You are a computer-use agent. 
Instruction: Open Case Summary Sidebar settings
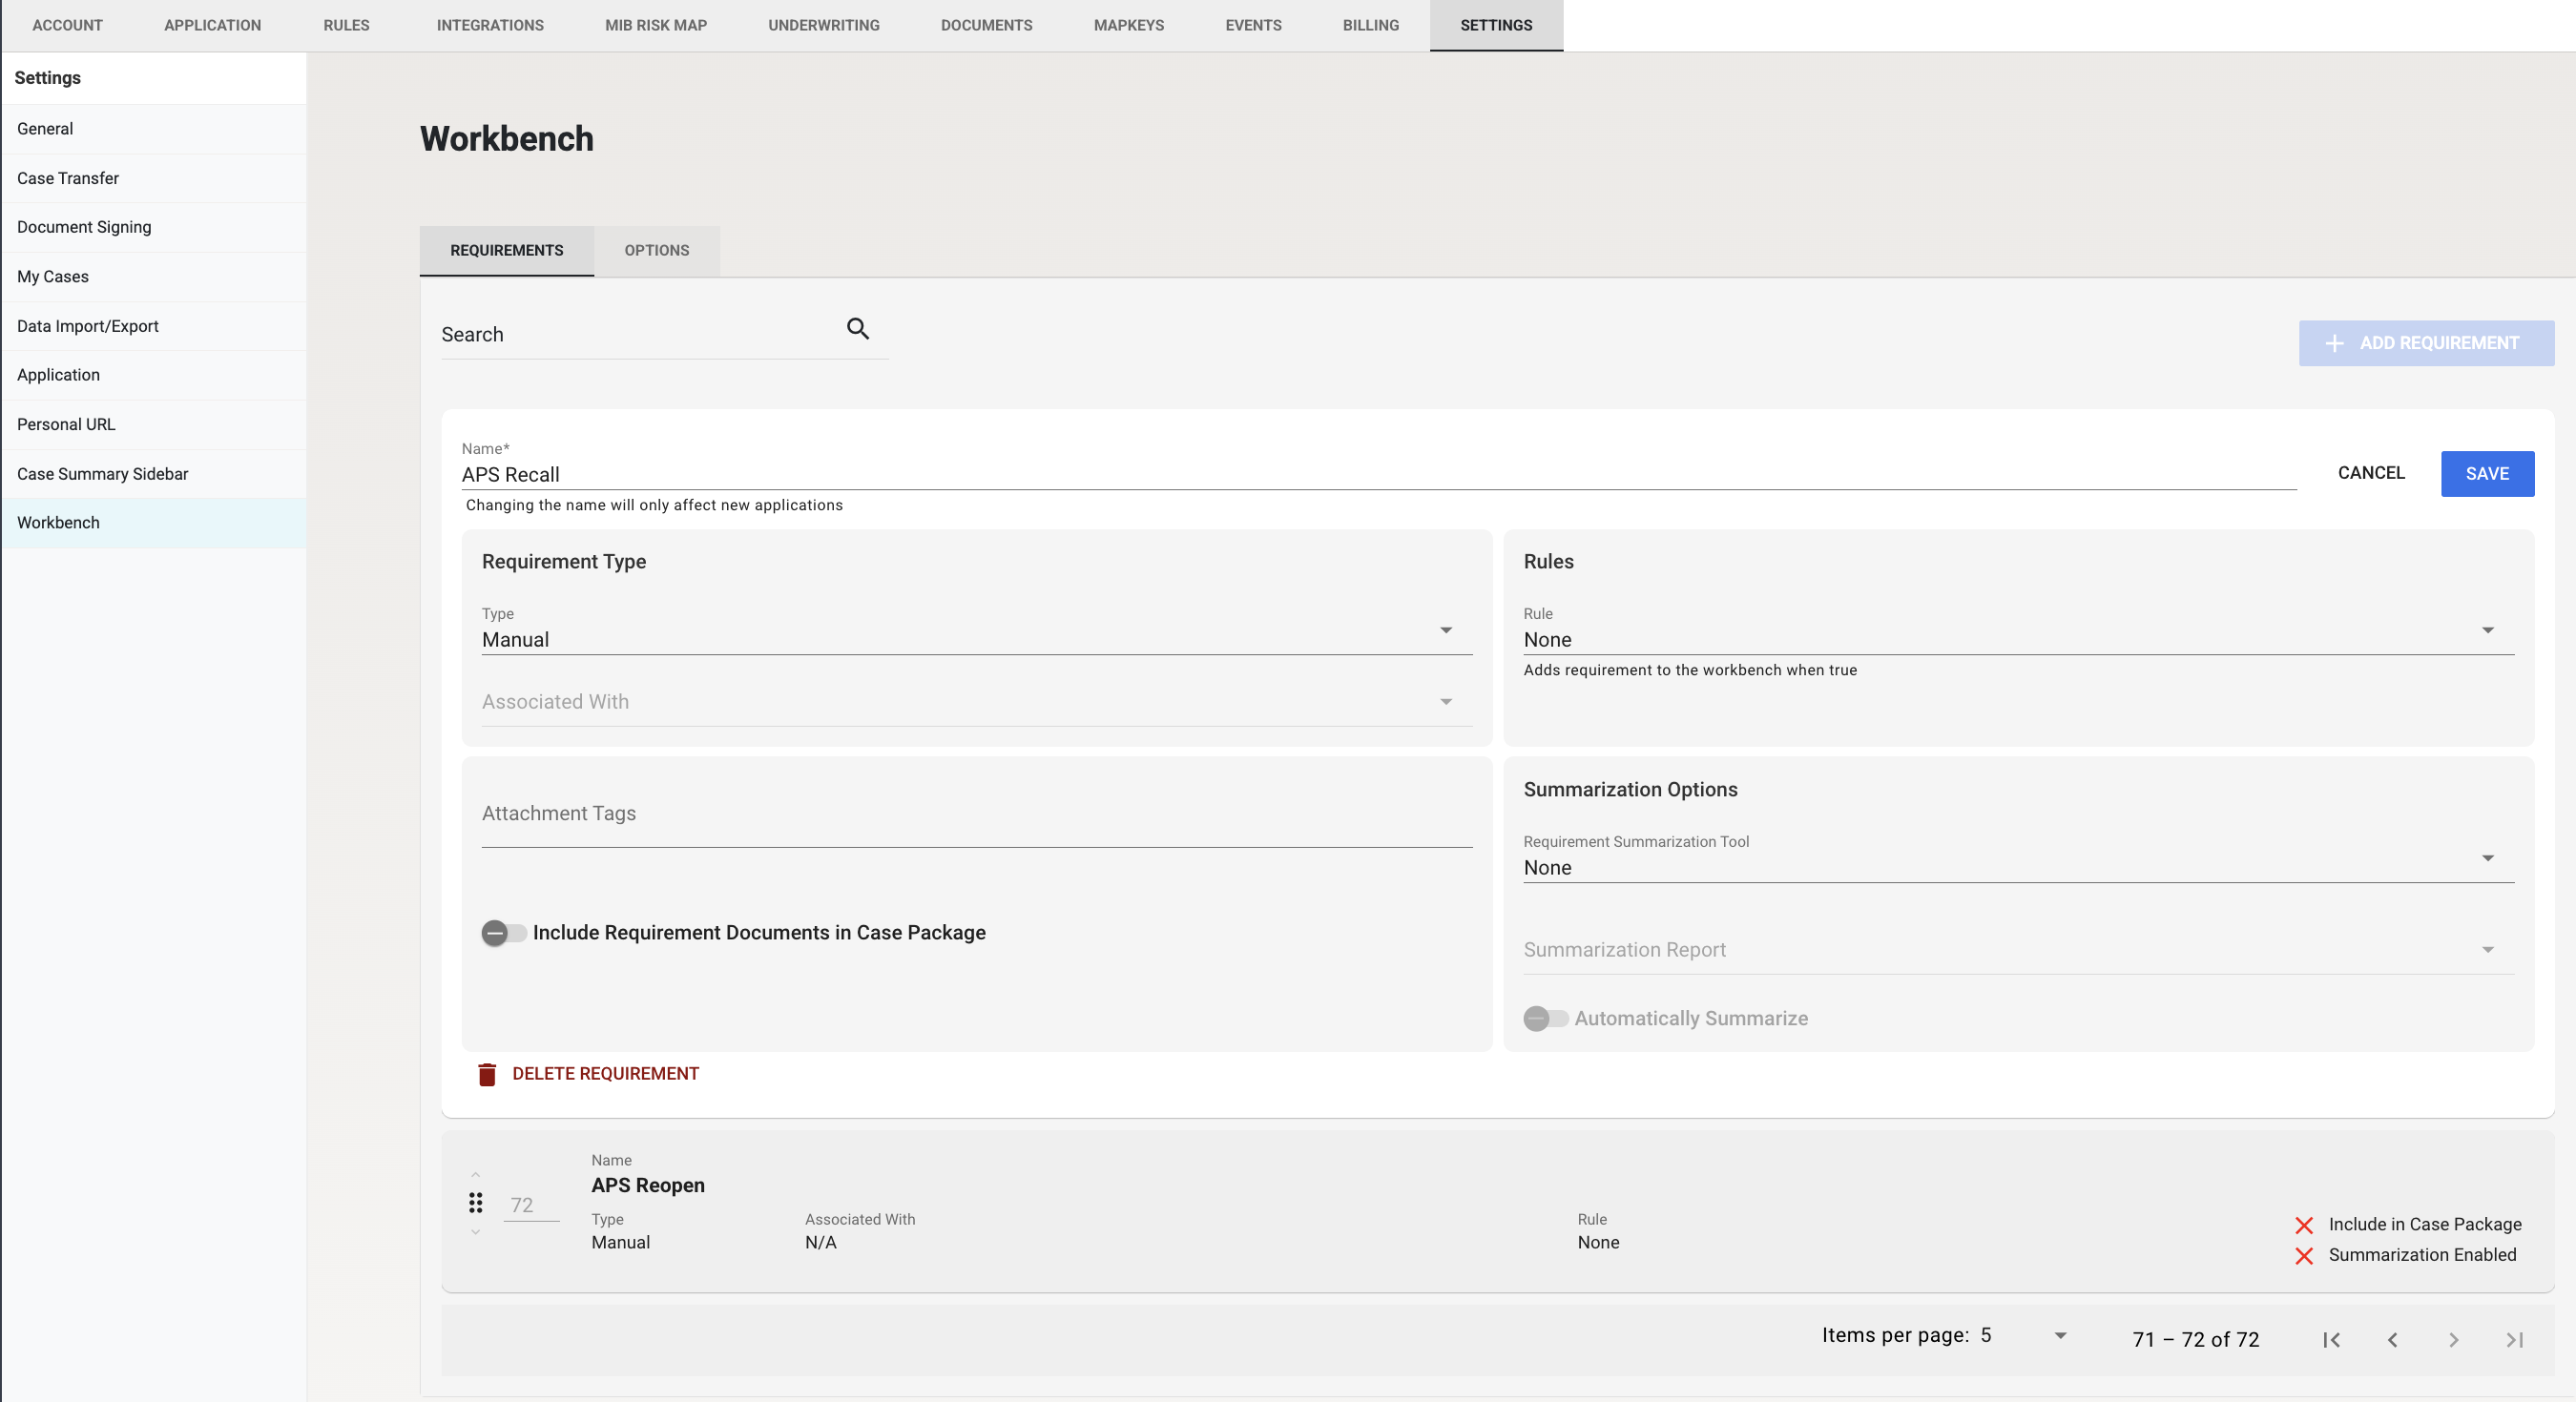pos(154,474)
